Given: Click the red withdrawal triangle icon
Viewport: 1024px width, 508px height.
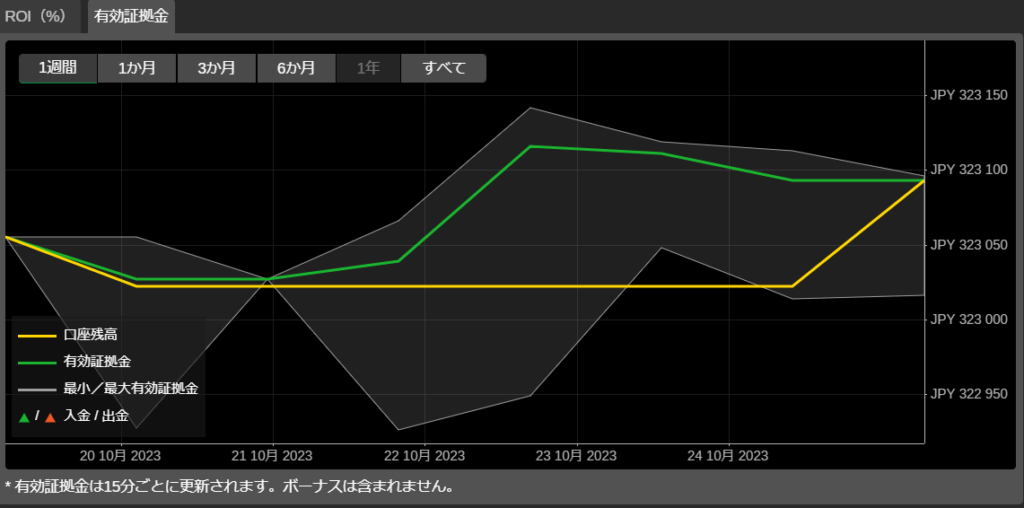Looking at the screenshot, I should (50, 416).
